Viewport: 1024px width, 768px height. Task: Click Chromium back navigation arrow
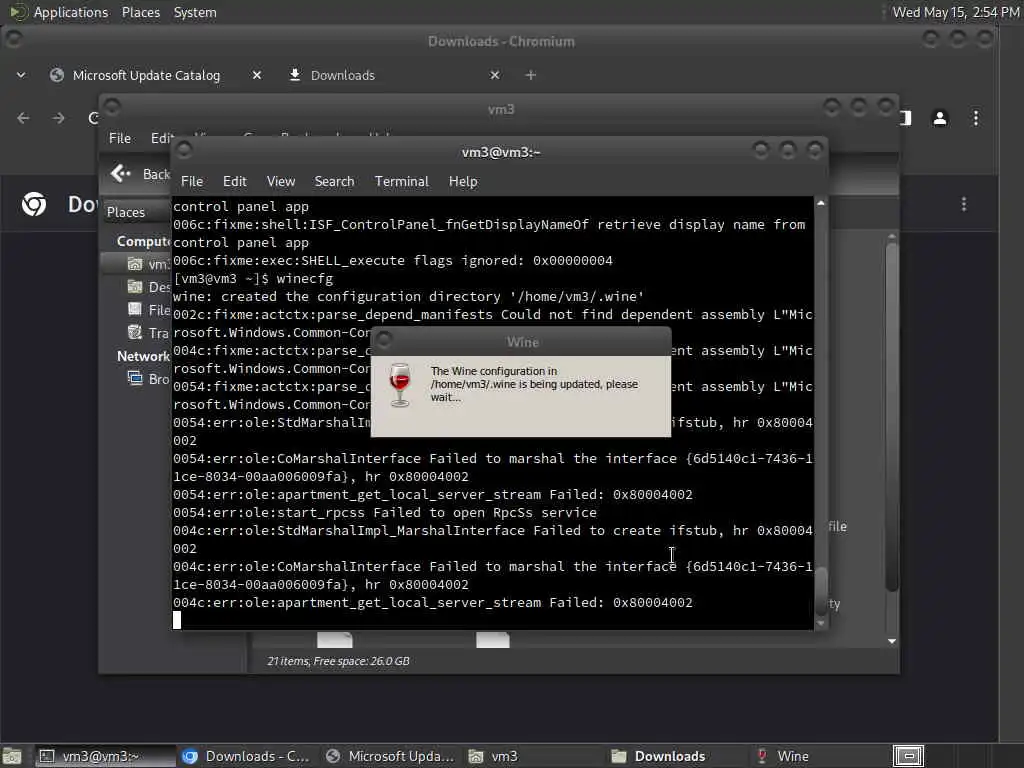coord(24,118)
